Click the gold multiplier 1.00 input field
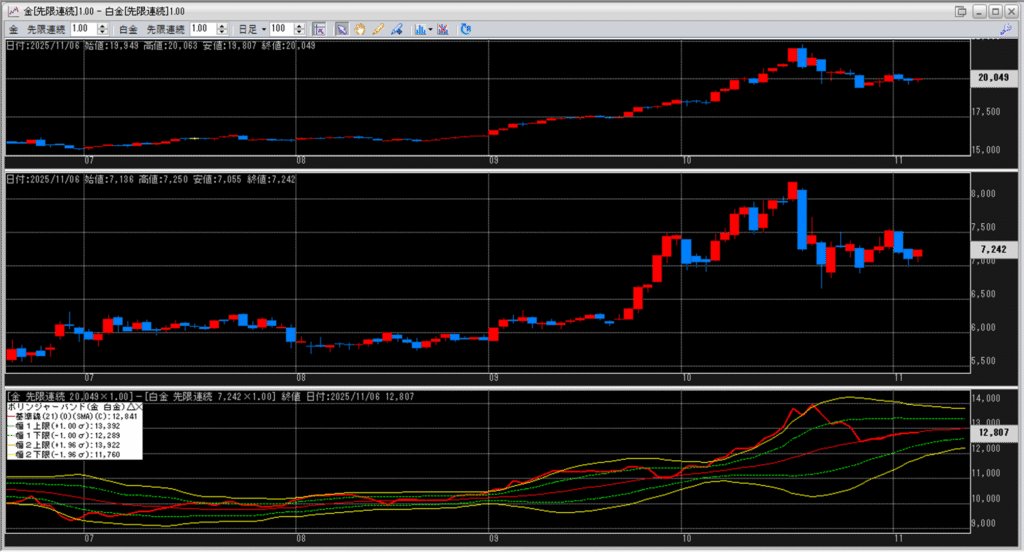 [83, 29]
